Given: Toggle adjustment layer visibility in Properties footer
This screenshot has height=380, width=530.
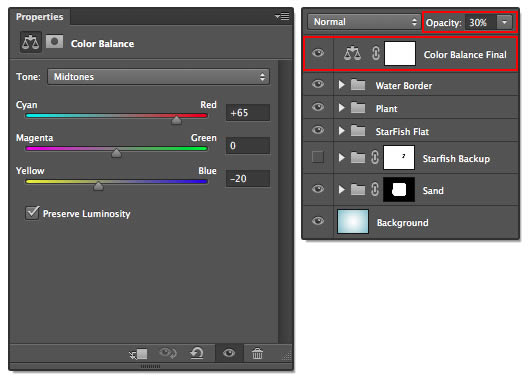Looking at the screenshot, I should coord(229,353).
